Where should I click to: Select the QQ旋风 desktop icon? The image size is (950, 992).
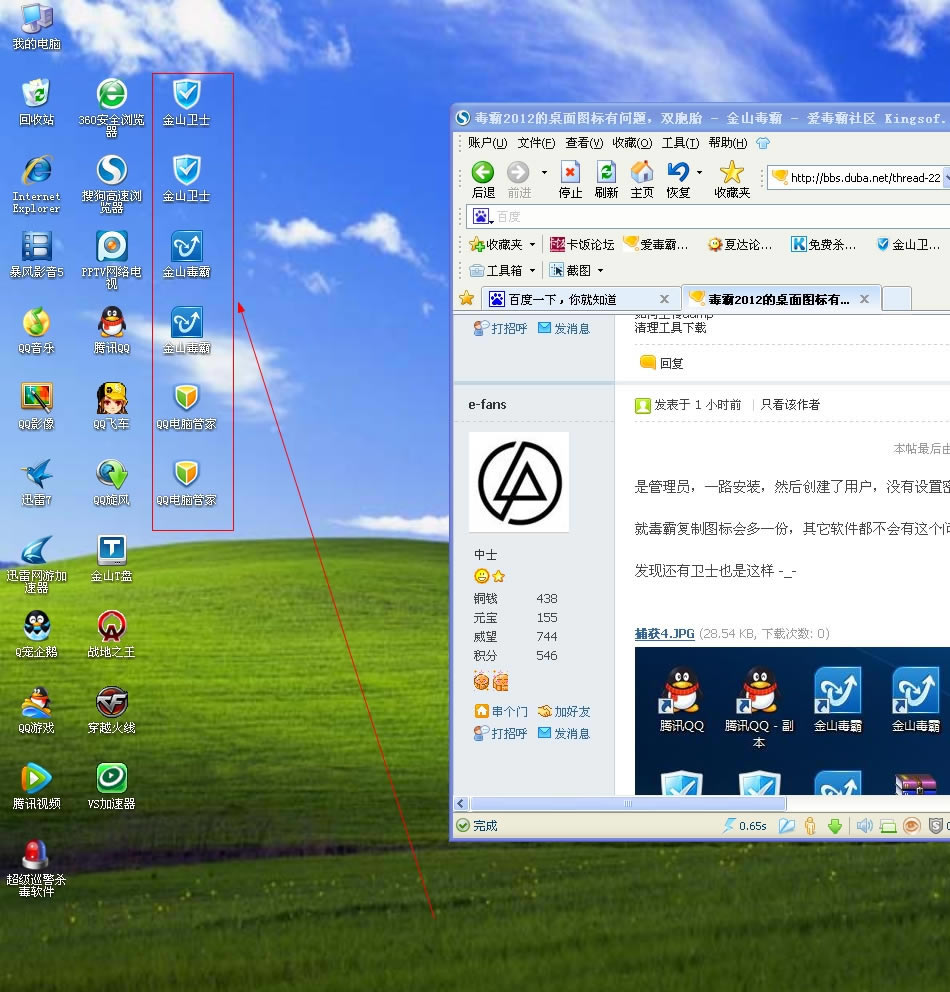111,482
